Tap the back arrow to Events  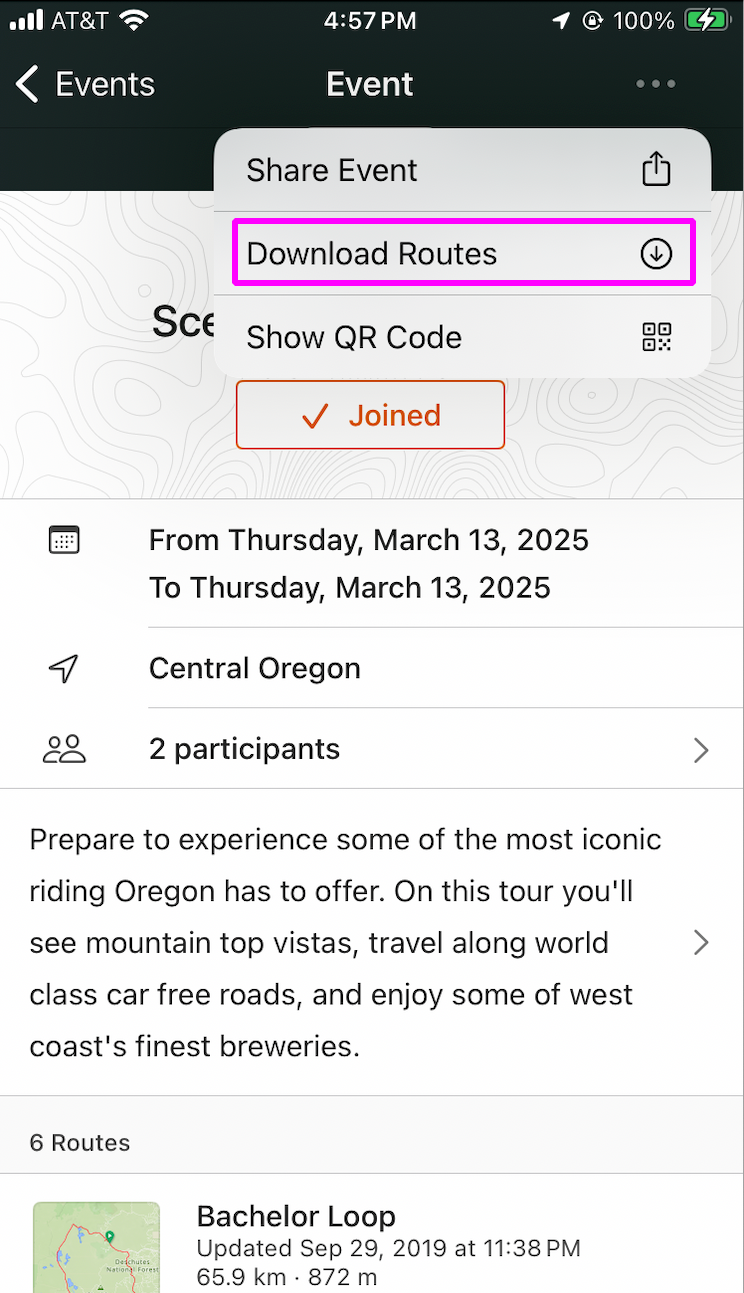coord(28,84)
